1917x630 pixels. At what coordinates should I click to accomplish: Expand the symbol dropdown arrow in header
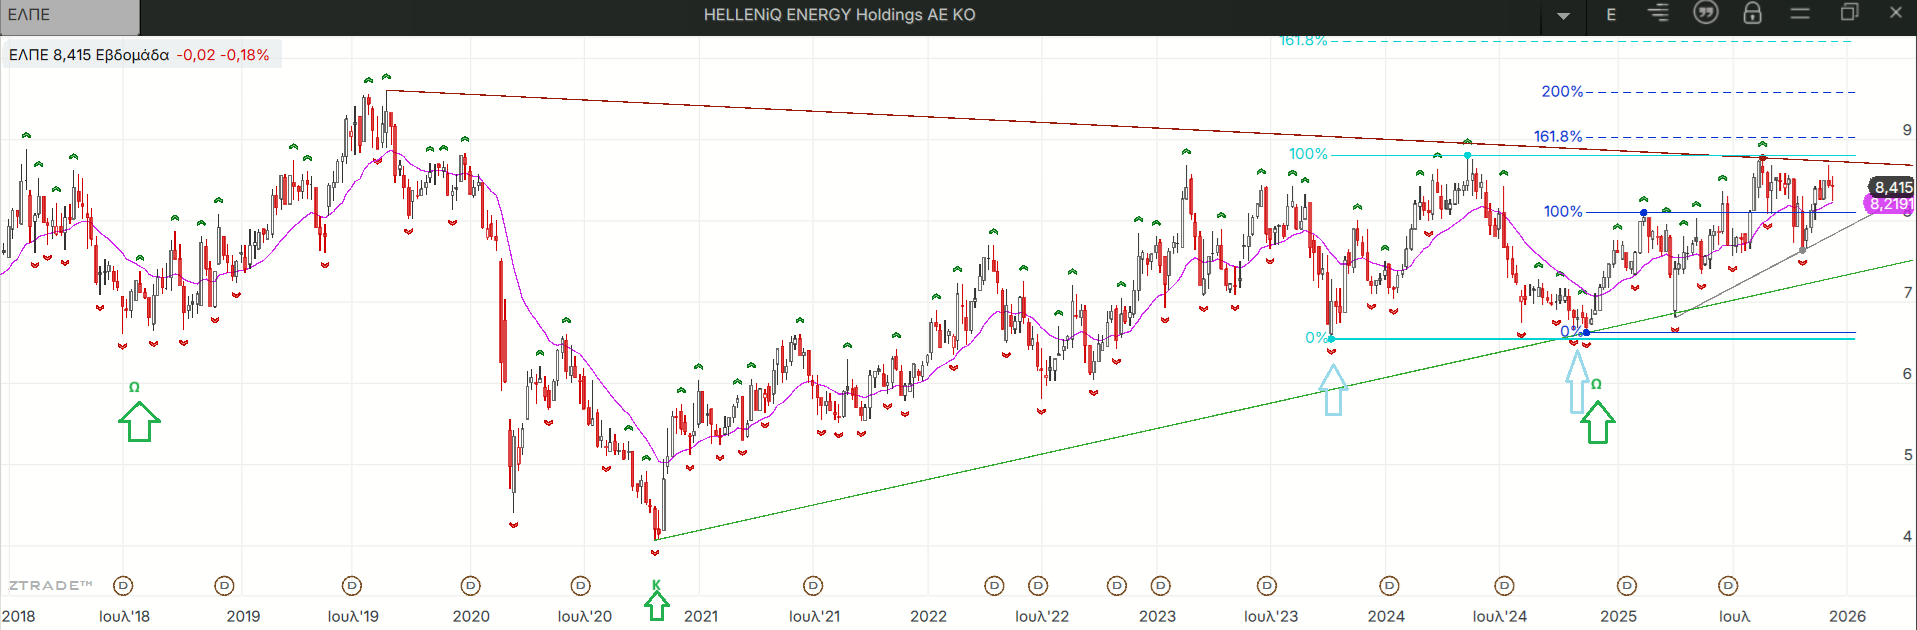1563,15
